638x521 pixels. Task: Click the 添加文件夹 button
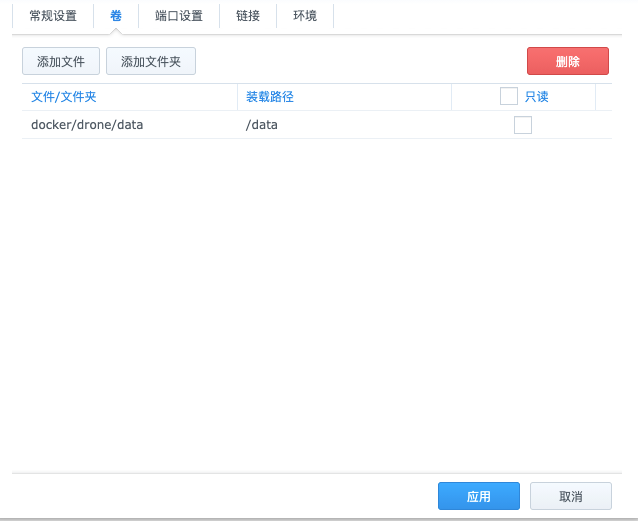coord(151,61)
